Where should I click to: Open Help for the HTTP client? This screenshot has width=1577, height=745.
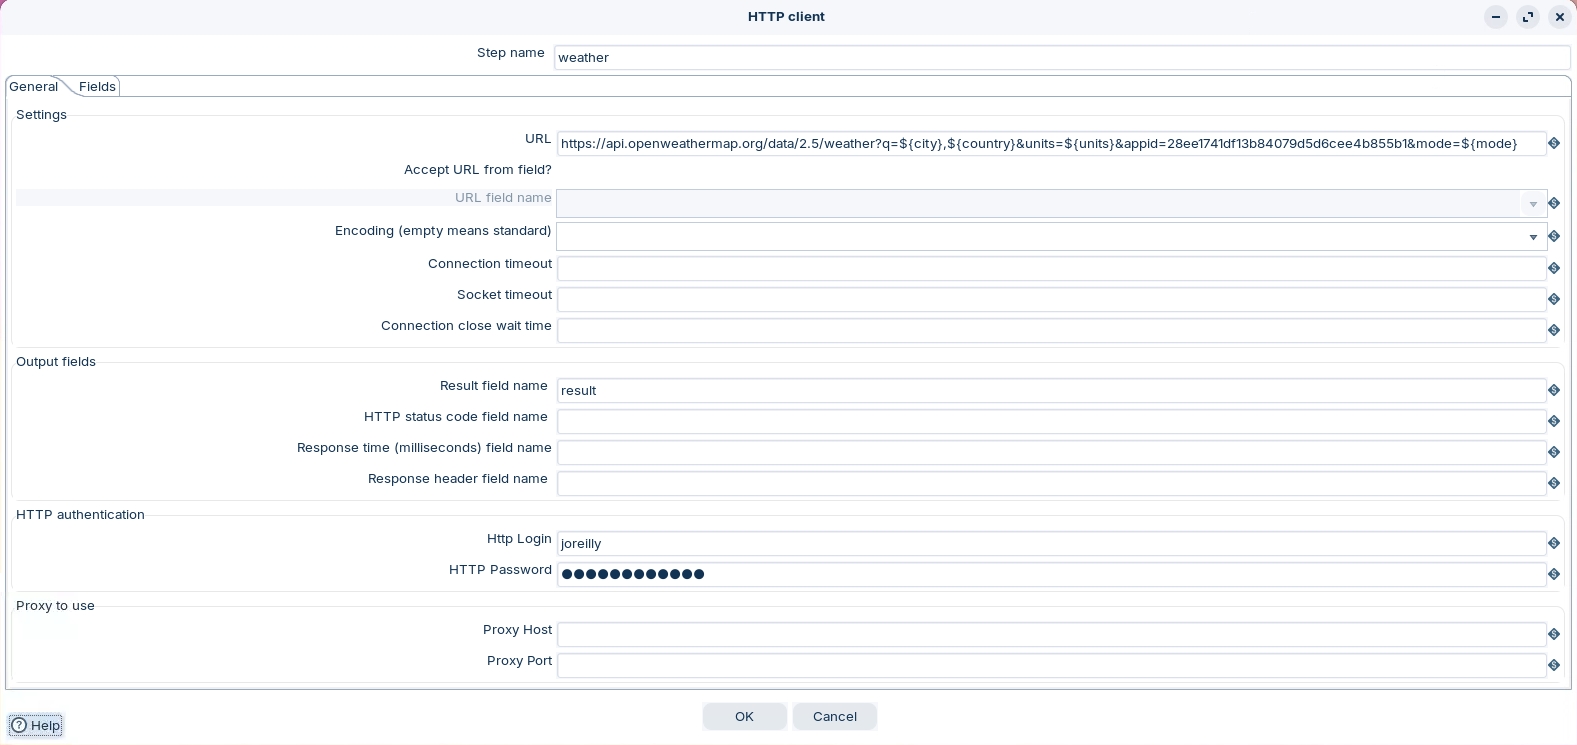pos(36,725)
